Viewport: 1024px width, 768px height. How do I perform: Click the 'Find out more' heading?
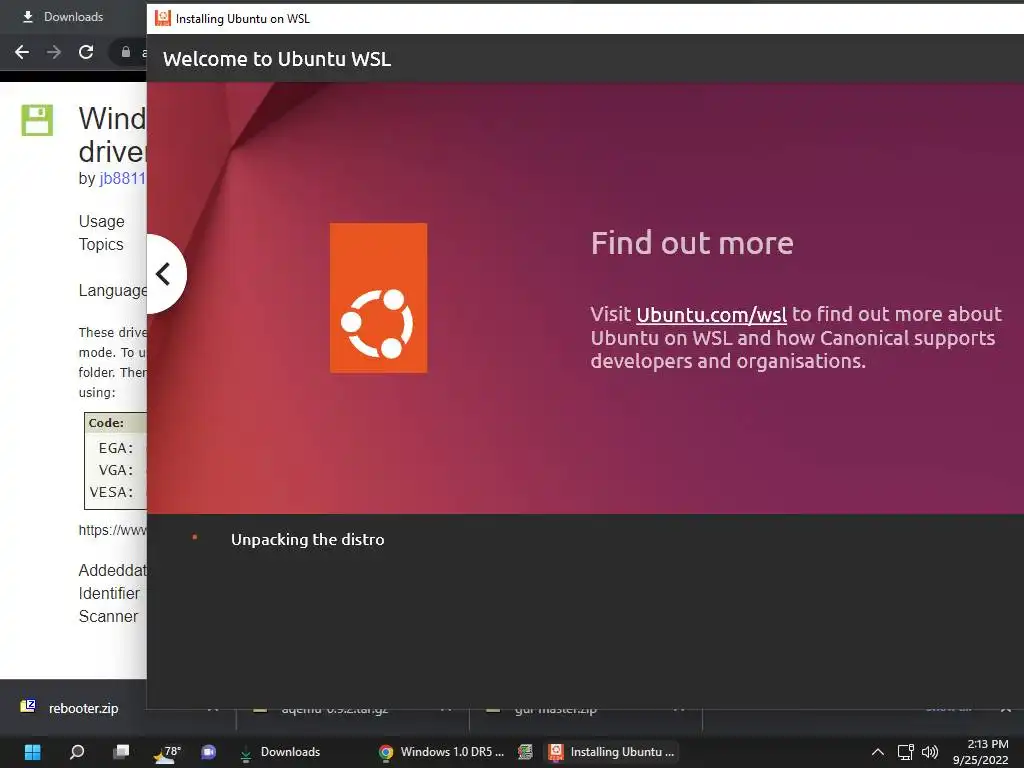(x=692, y=243)
